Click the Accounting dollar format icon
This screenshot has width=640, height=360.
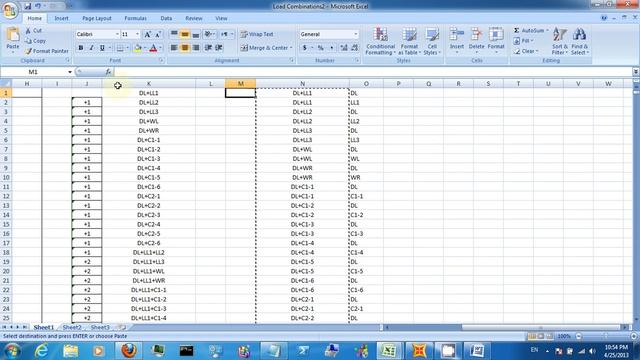pos(304,48)
